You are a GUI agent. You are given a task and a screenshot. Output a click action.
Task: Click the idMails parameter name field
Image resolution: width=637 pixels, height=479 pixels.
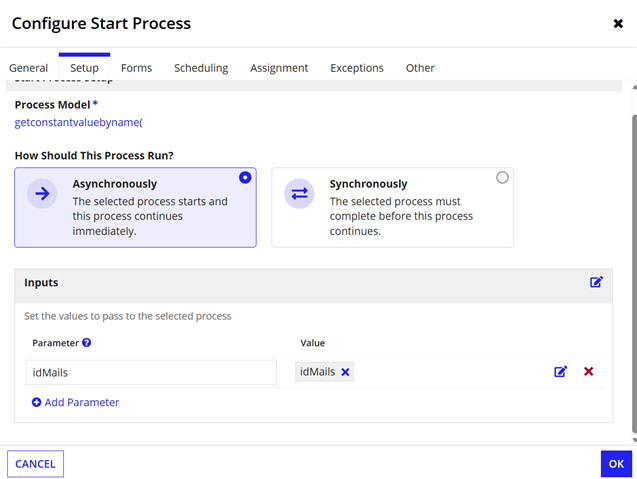[x=153, y=372]
